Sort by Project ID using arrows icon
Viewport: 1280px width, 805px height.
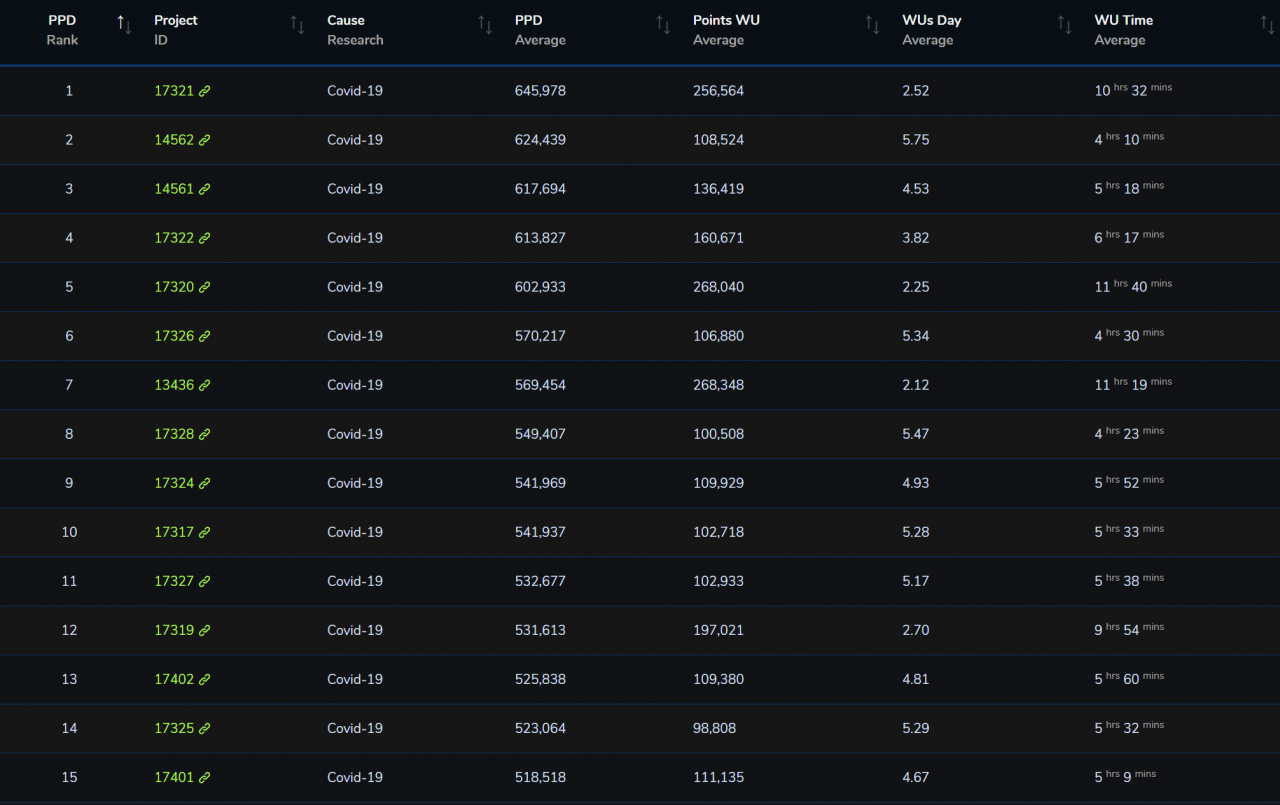point(297,24)
